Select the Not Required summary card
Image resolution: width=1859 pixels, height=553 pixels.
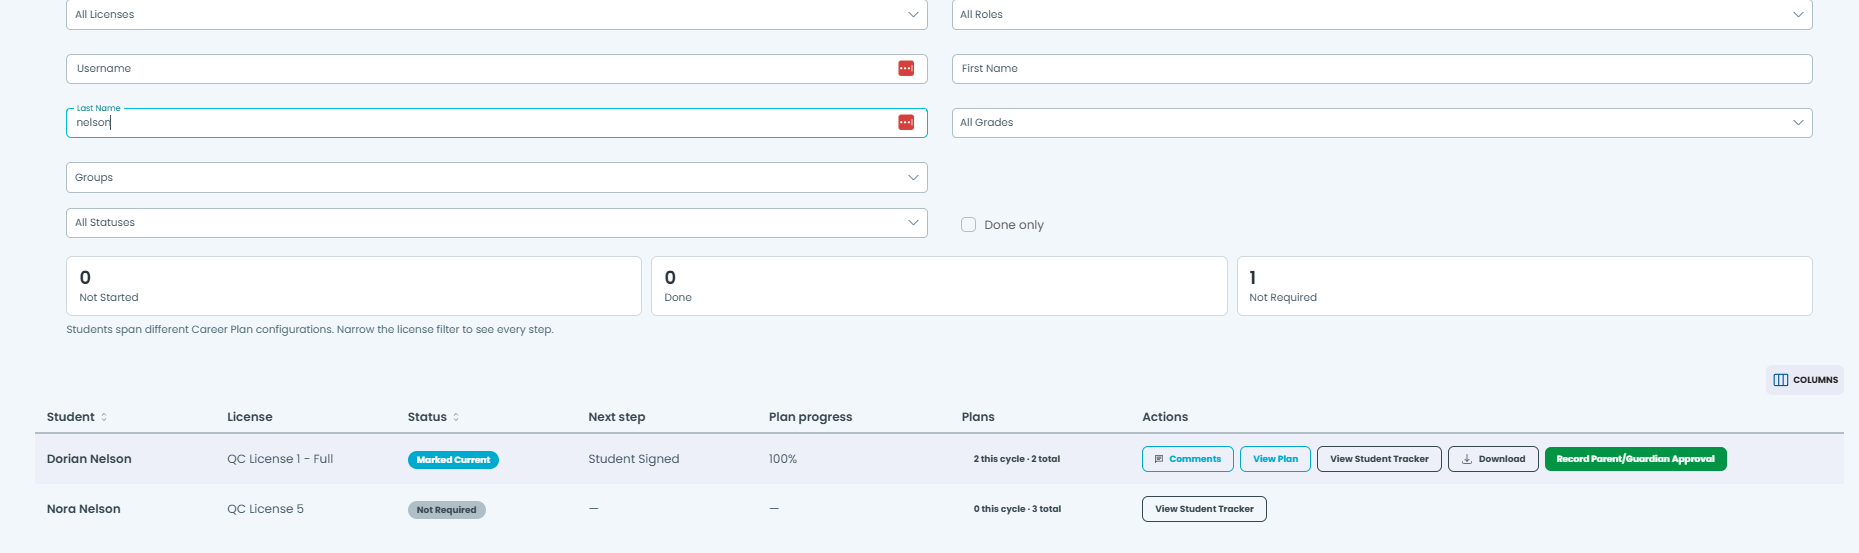click(1524, 286)
